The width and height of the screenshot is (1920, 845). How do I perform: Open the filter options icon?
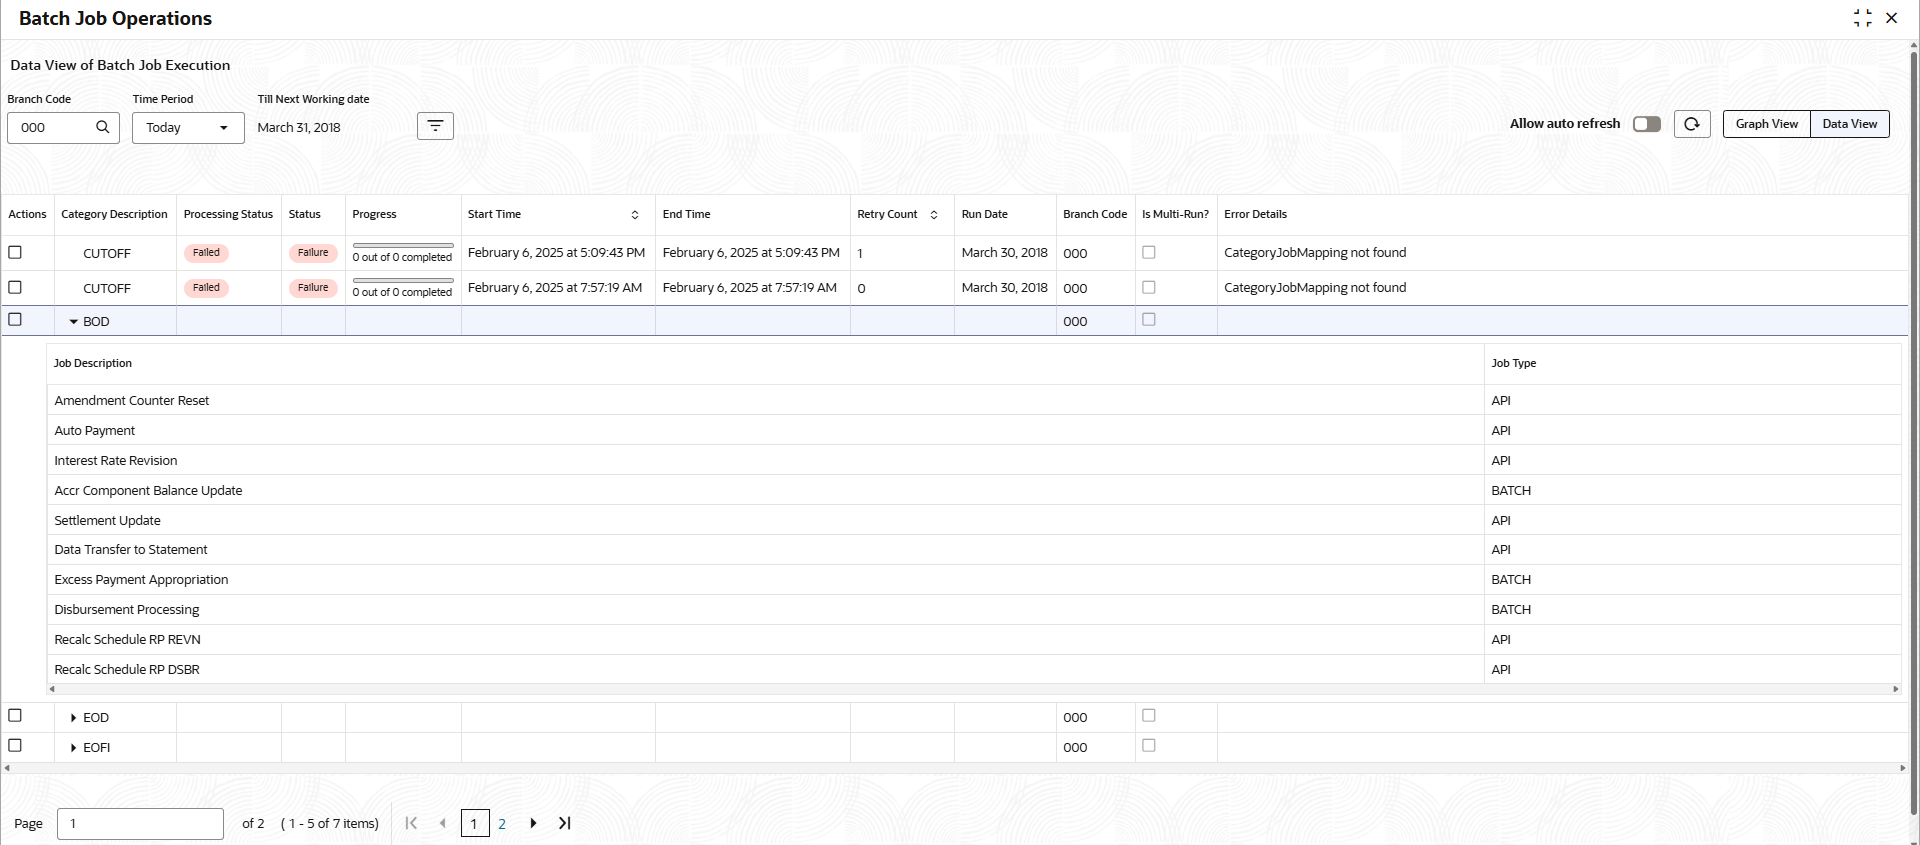click(x=435, y=126)
